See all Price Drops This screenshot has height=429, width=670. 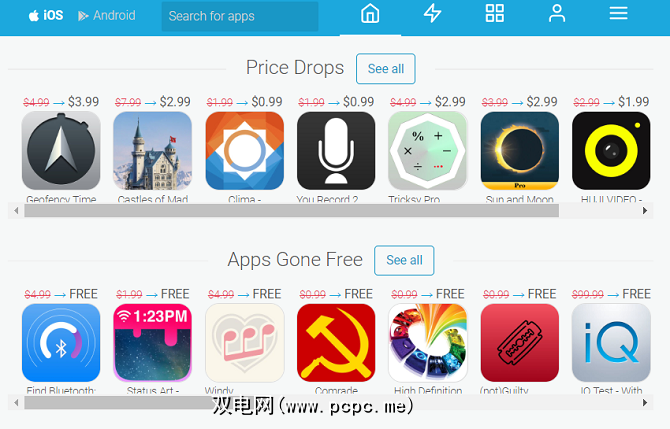click(x=385, y=69)
